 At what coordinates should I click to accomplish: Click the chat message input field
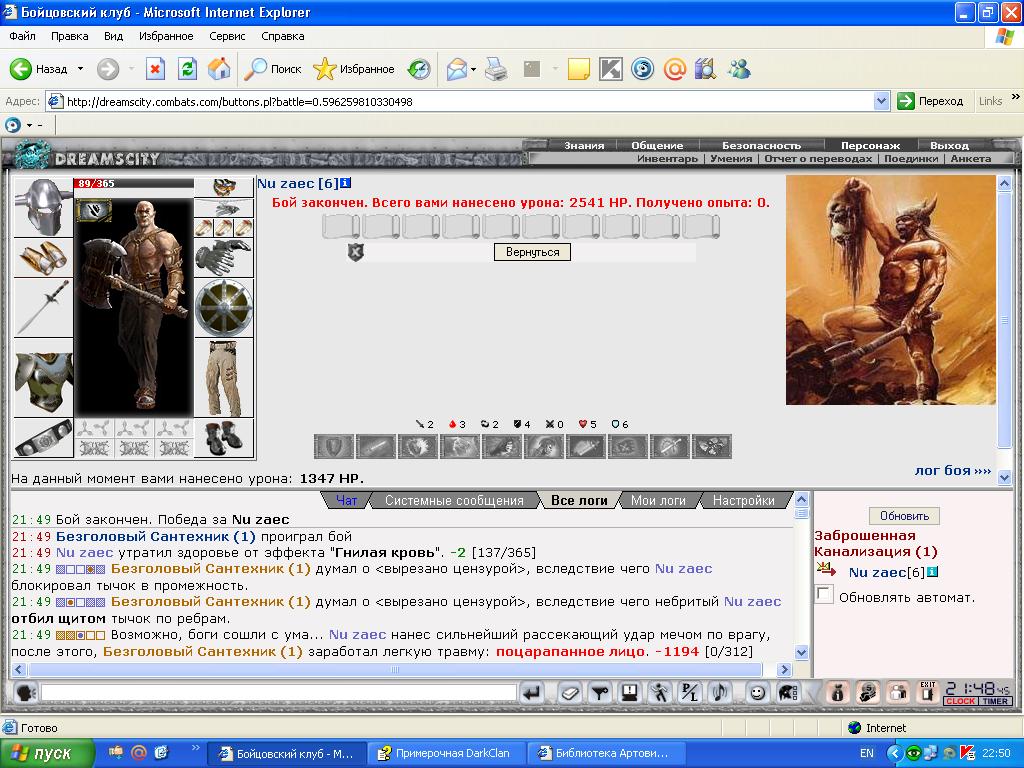[279, 692]
